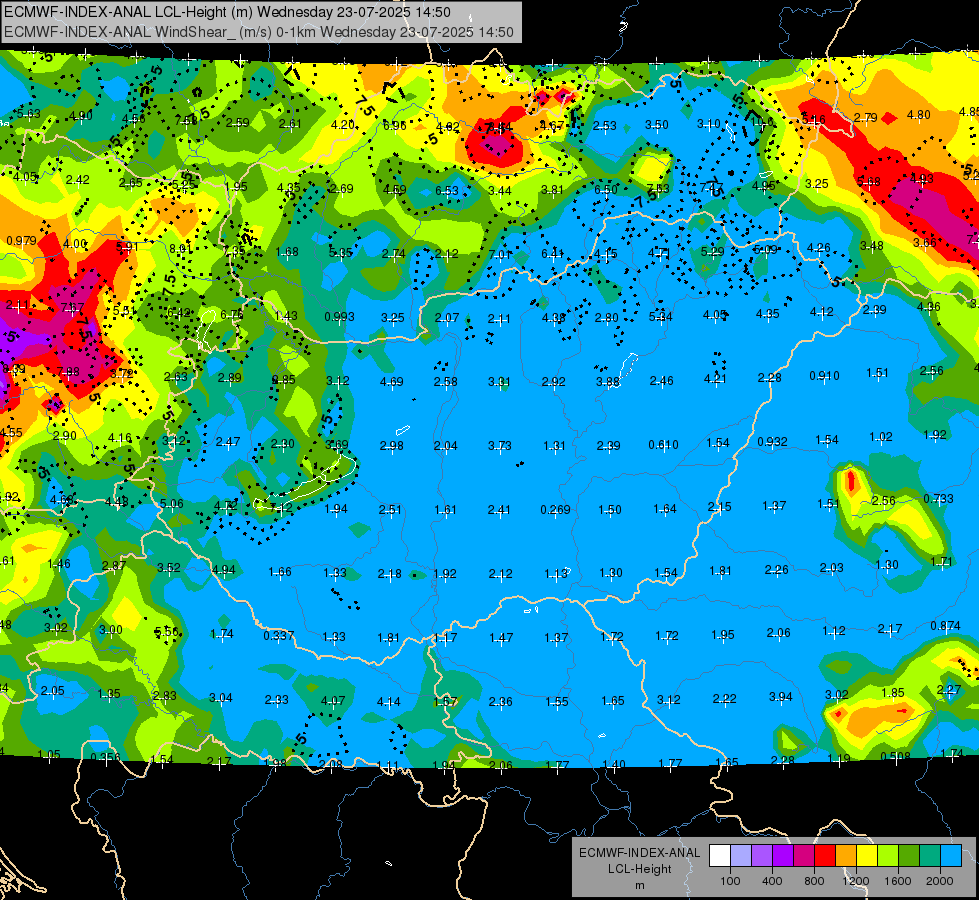The image size is (979, 900).
Task: Click the wind shear value 10.6
Action: 761,121
